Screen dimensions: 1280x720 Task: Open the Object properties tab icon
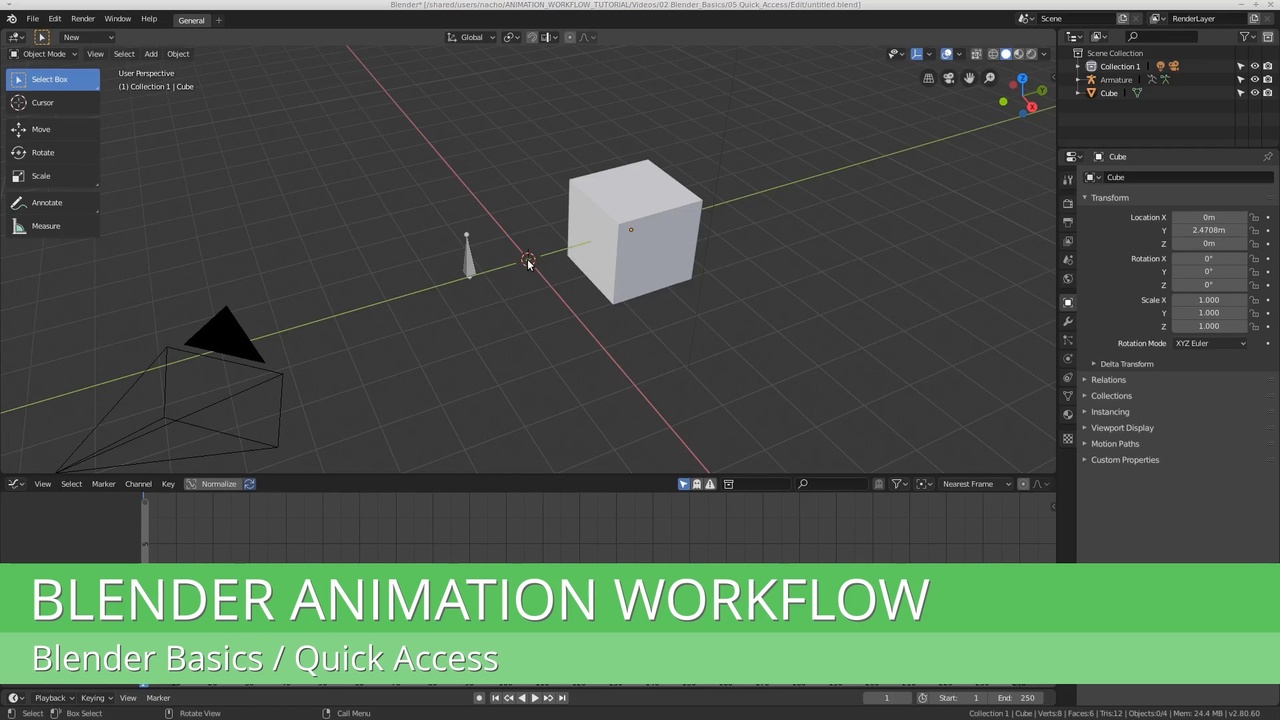coord(1068,302)
